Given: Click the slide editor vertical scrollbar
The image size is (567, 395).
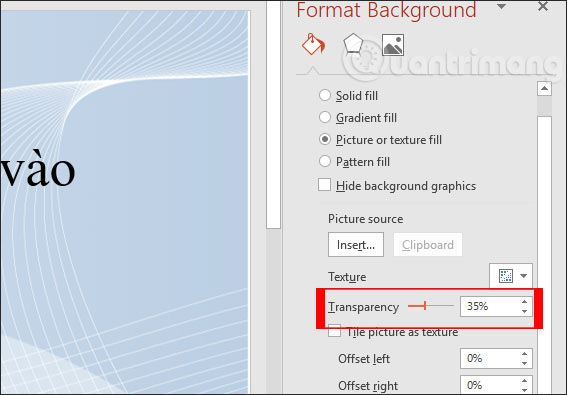Looking at the screenshot, I should (x=273, y=114).
